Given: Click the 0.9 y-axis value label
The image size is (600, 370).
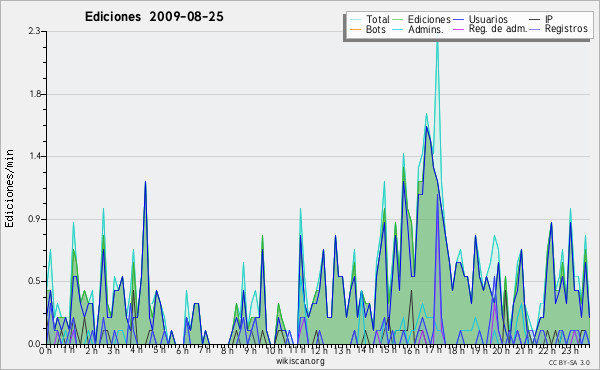Looking at the screenshot, I should [34, 219].
